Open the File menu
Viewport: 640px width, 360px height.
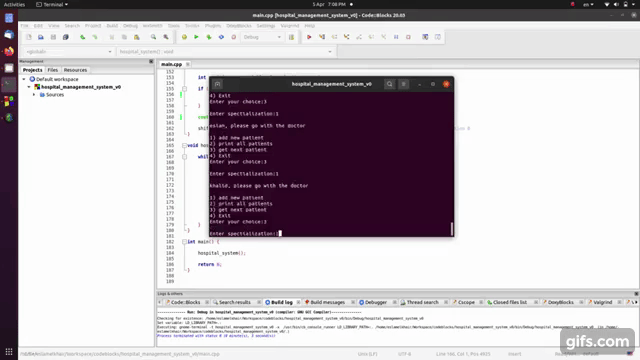coord(24,25)
